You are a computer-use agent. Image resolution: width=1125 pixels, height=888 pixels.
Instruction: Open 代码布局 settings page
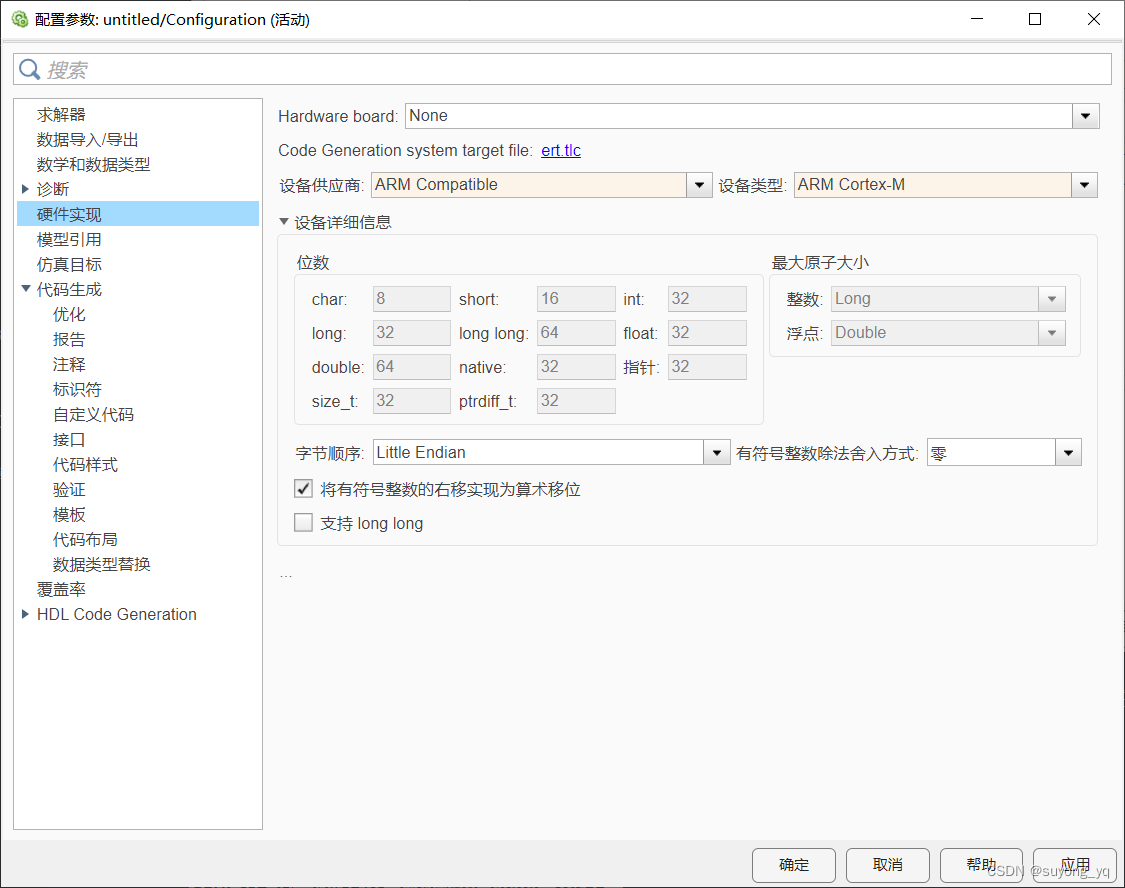(85, 539)
